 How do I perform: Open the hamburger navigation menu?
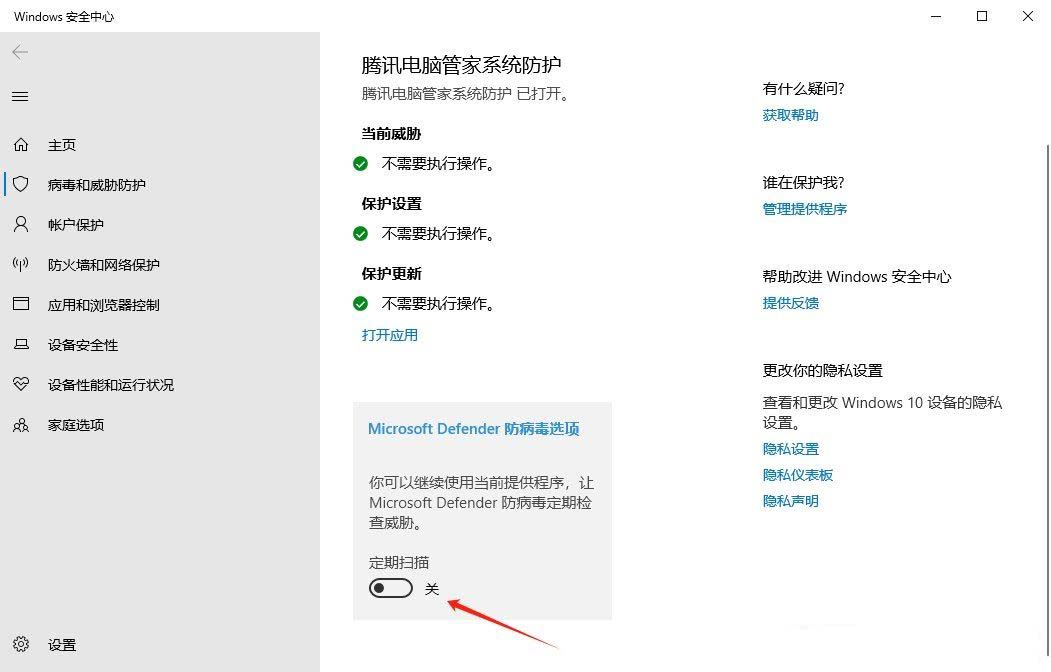pyautogui.click(x=20, y=96)
